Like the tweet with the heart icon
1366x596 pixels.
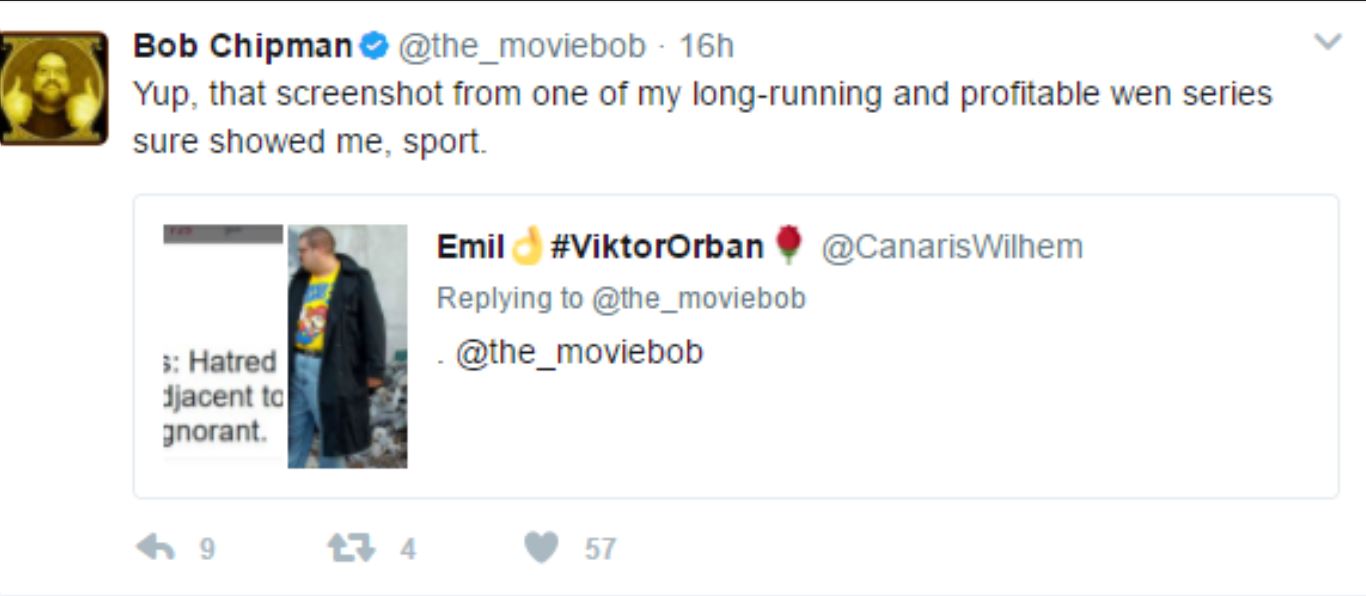tap(541, 547)
